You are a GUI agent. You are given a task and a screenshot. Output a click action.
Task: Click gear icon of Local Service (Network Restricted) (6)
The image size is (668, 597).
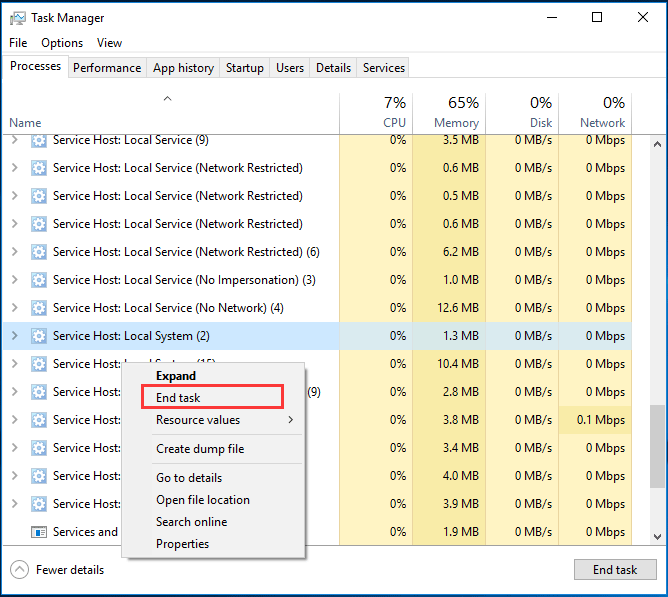(x=39, y=252)
